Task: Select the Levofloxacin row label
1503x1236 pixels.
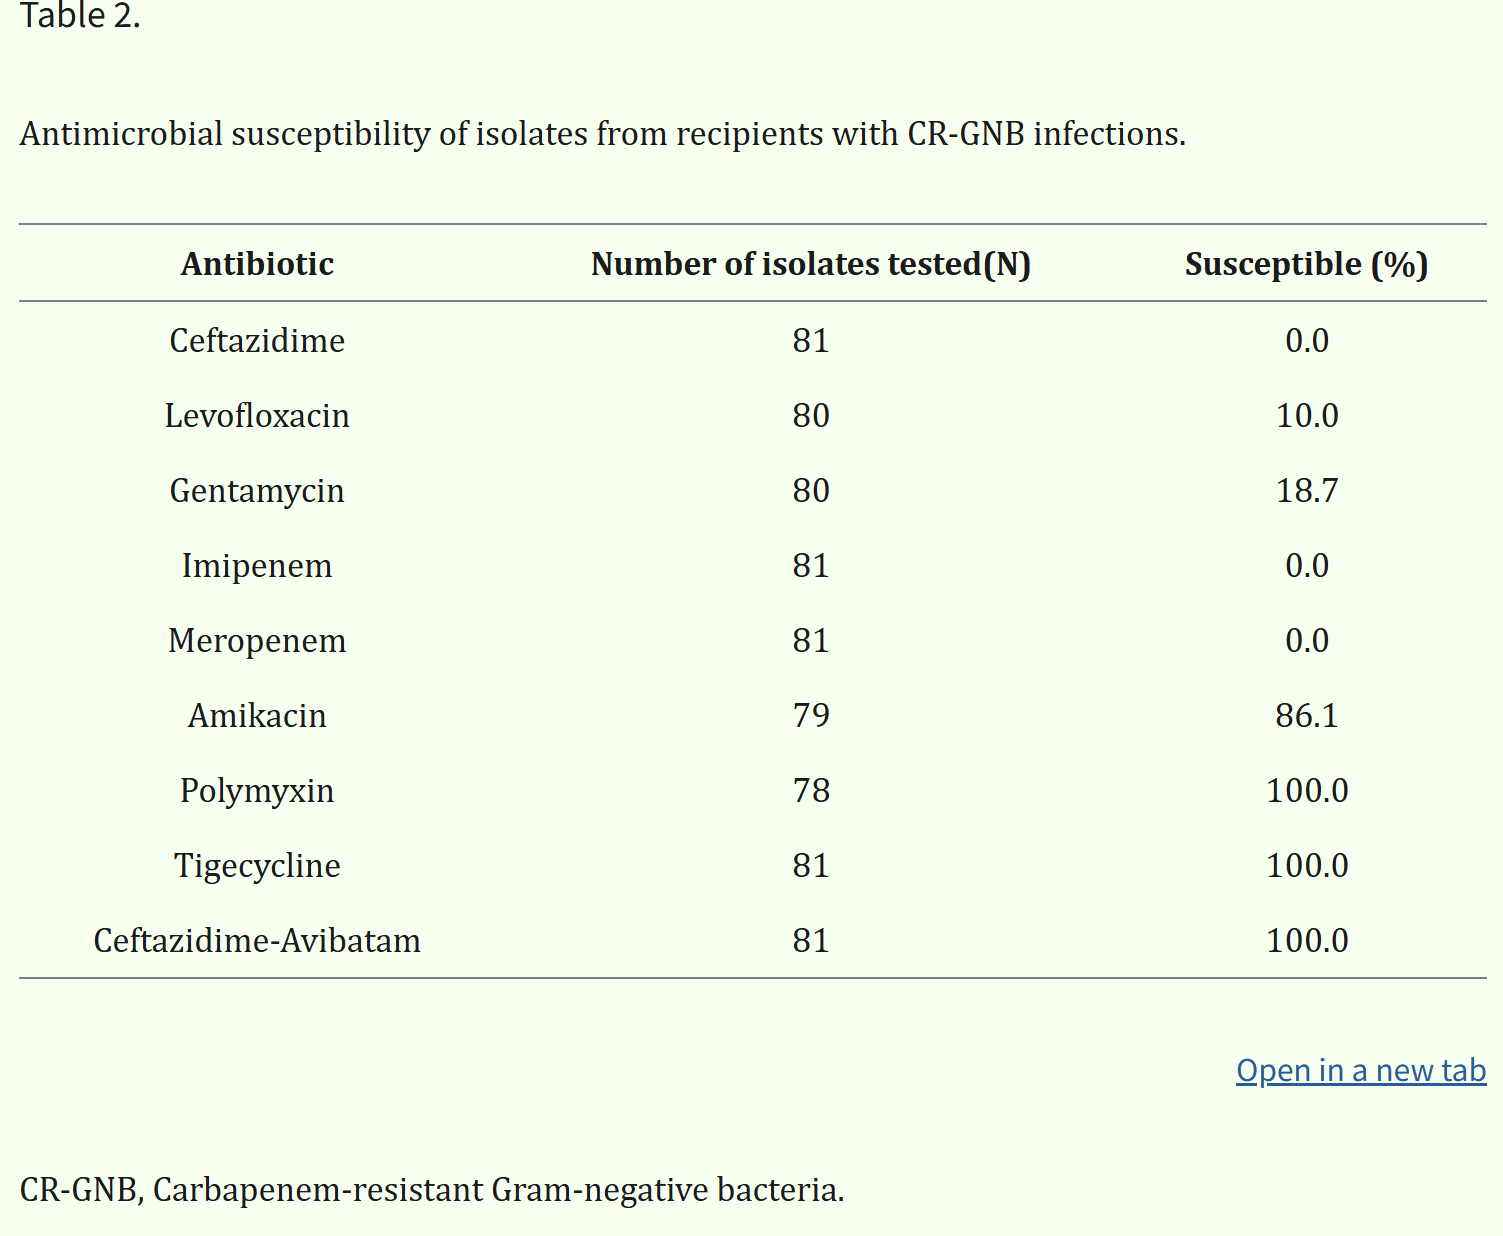Action: [x=257, y=416]
